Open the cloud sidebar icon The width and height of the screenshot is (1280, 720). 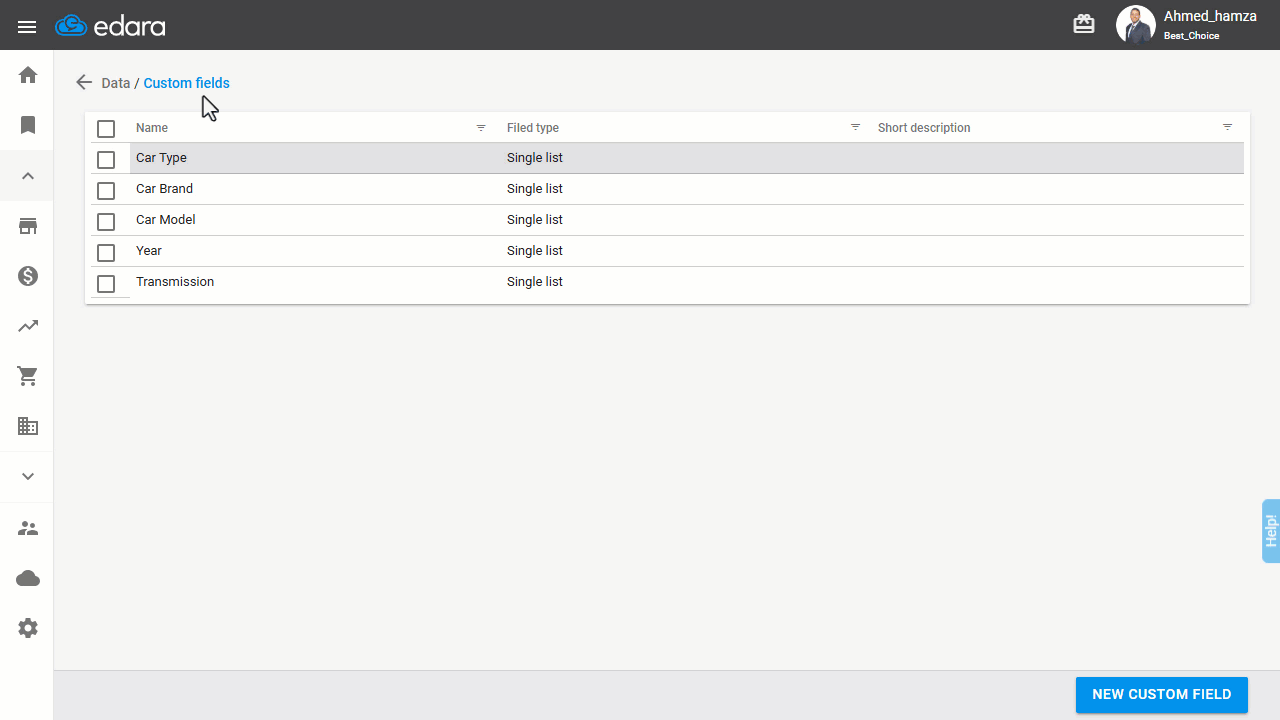(28, 578)
